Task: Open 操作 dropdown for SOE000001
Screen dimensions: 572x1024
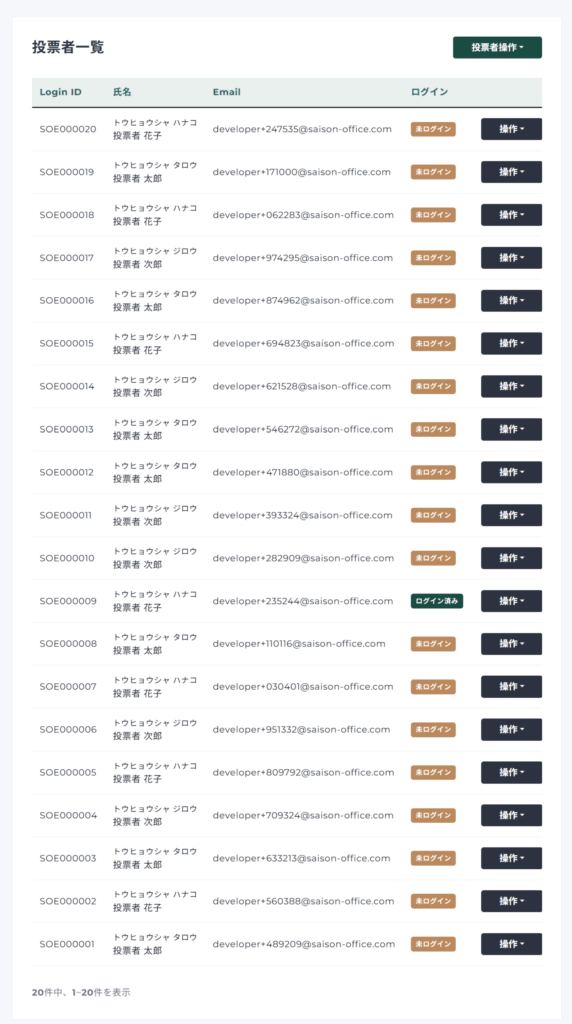Action: pyautogui.click(x=511, y=944)
